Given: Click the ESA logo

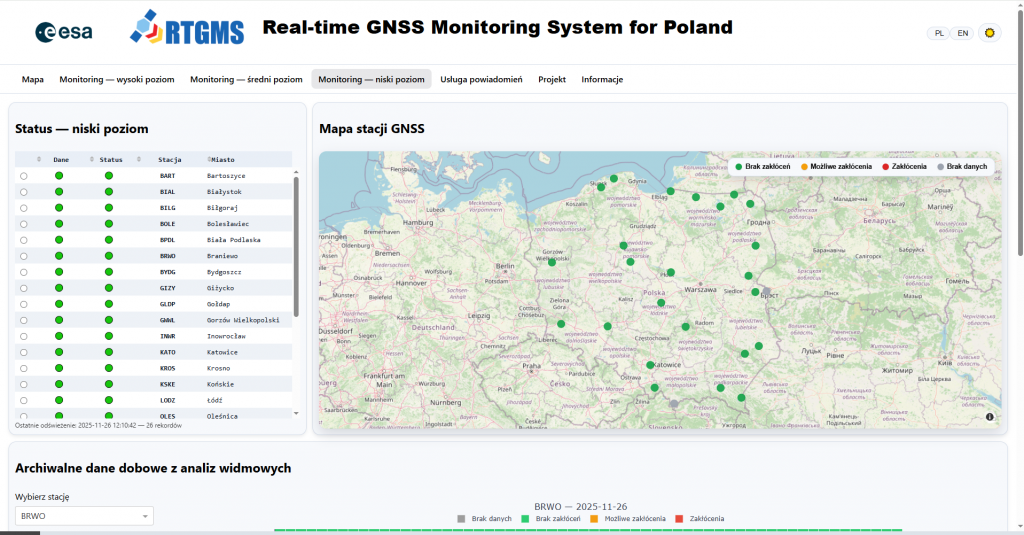Looking at the screenshot, I should pyautogui.click(x=64, y=32).
